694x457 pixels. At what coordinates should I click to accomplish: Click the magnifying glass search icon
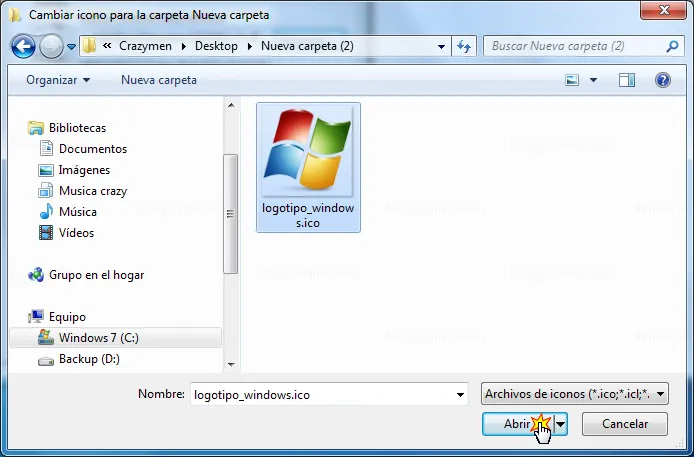pos(672,46)
